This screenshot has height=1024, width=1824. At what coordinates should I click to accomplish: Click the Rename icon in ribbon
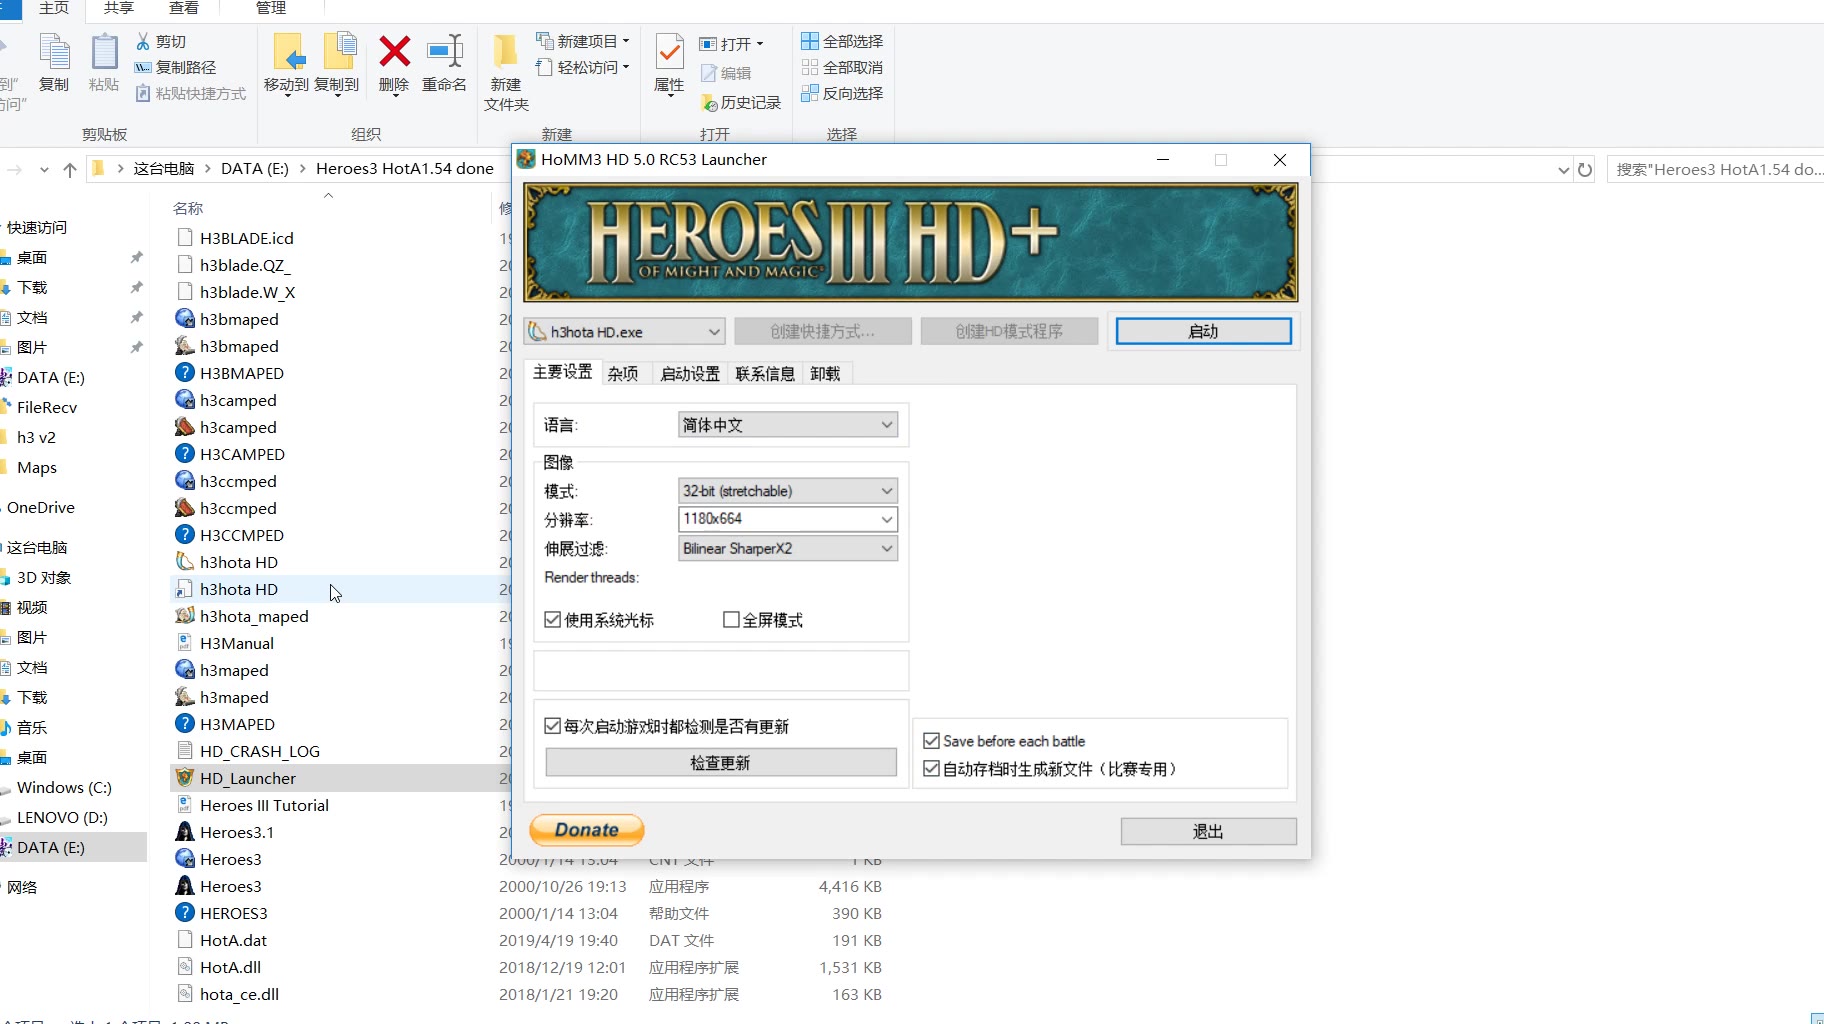click(x=444, y=52)
